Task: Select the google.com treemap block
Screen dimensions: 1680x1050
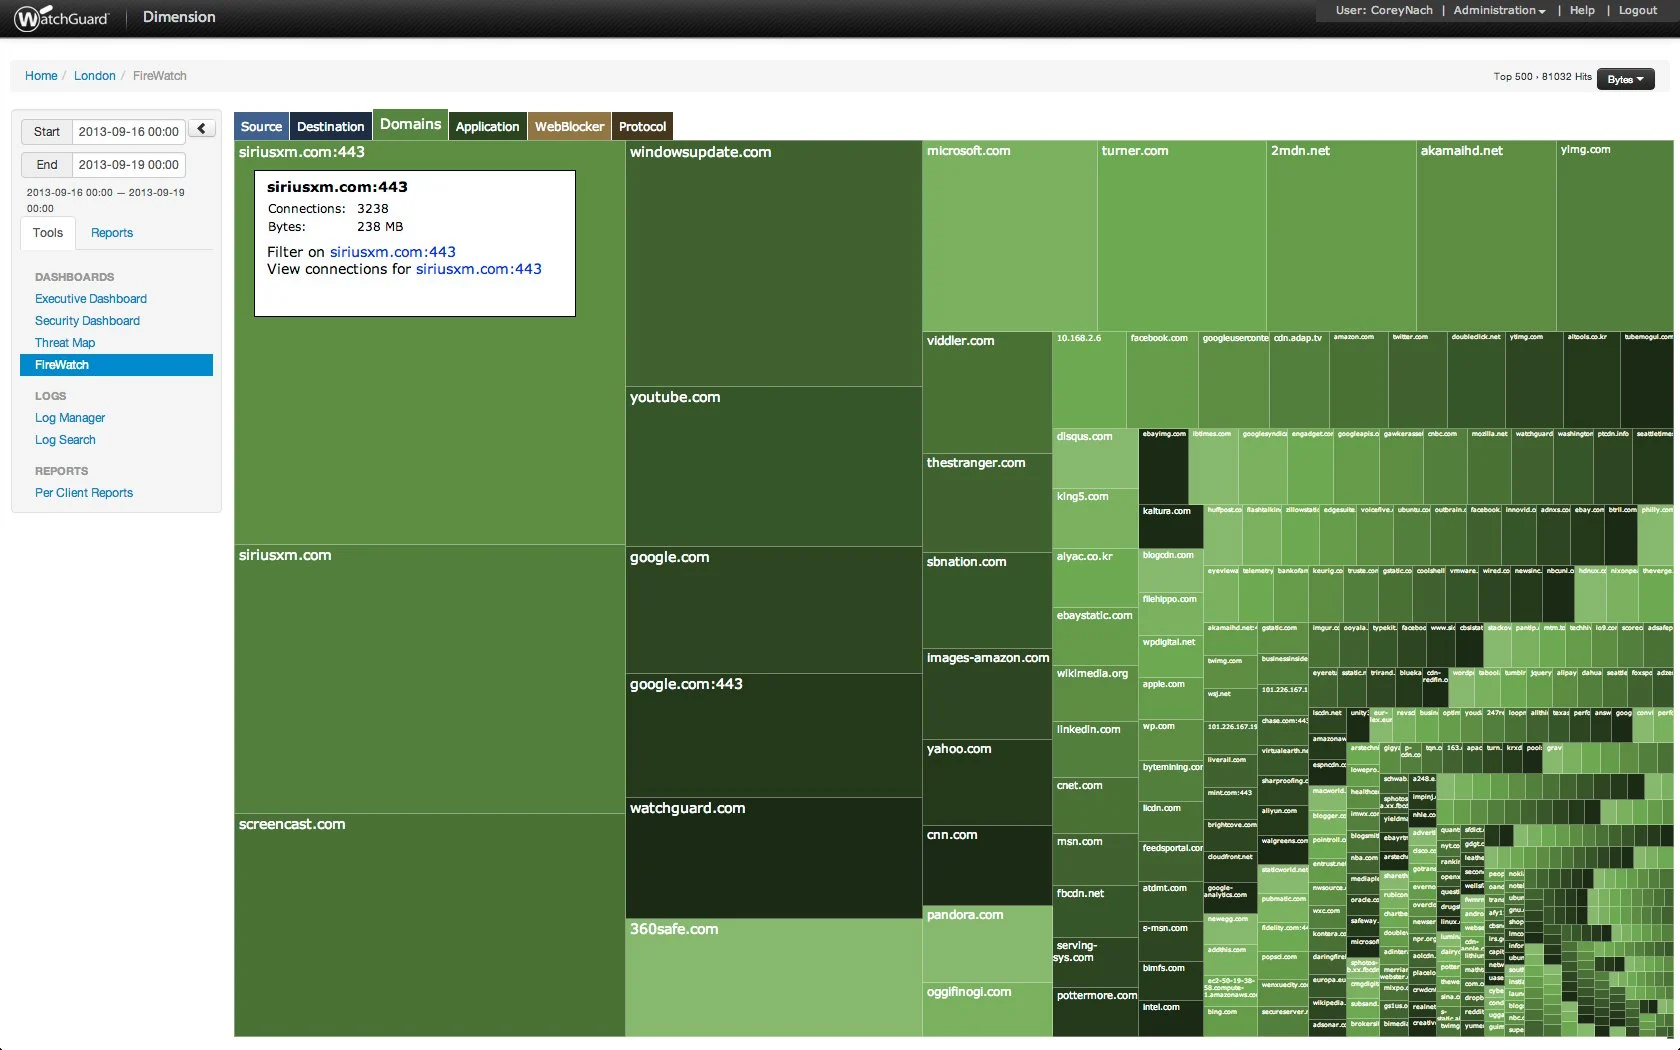Action: click(x=773, y=610)
